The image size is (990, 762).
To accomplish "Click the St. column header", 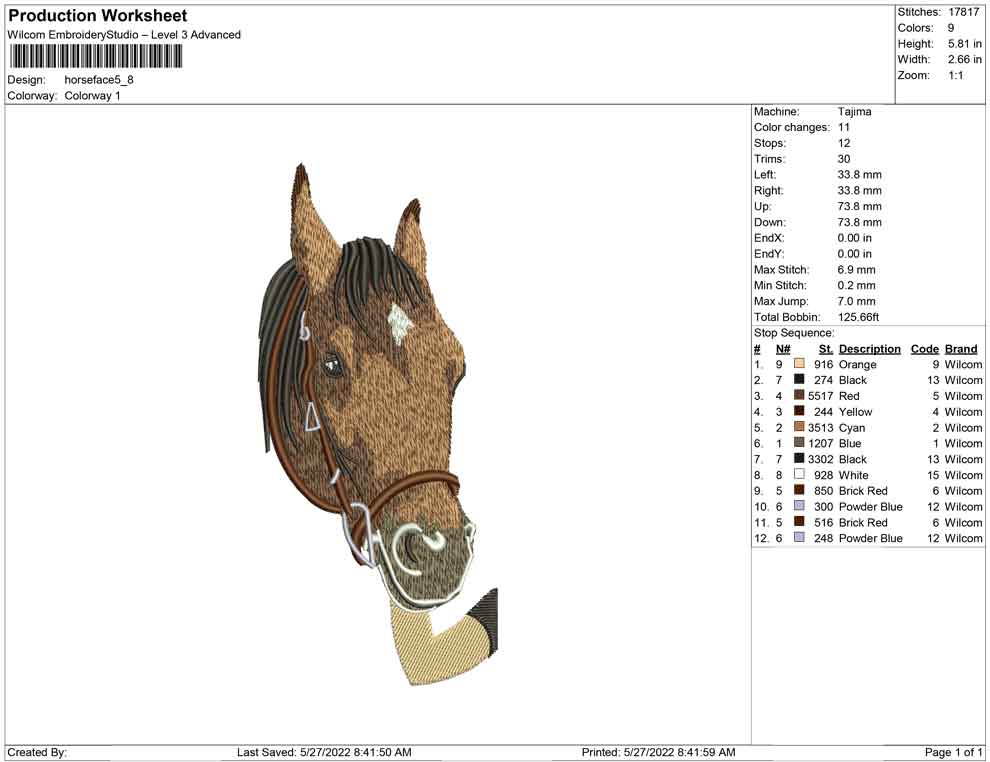I will pos(825,349).
